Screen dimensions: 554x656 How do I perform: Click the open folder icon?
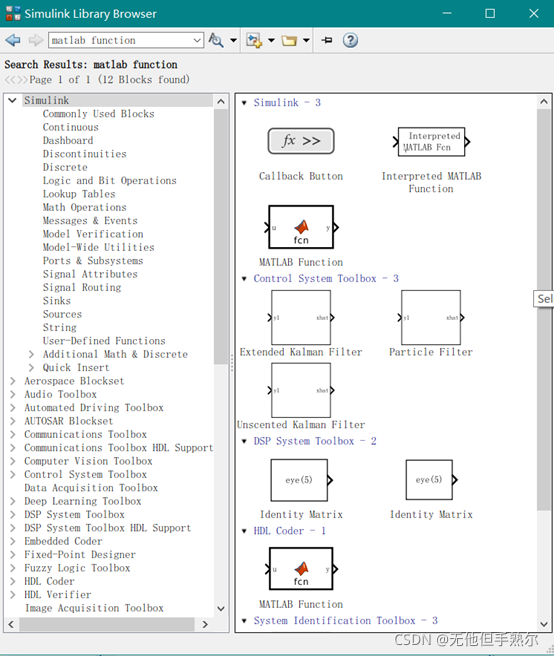point(289,40)
